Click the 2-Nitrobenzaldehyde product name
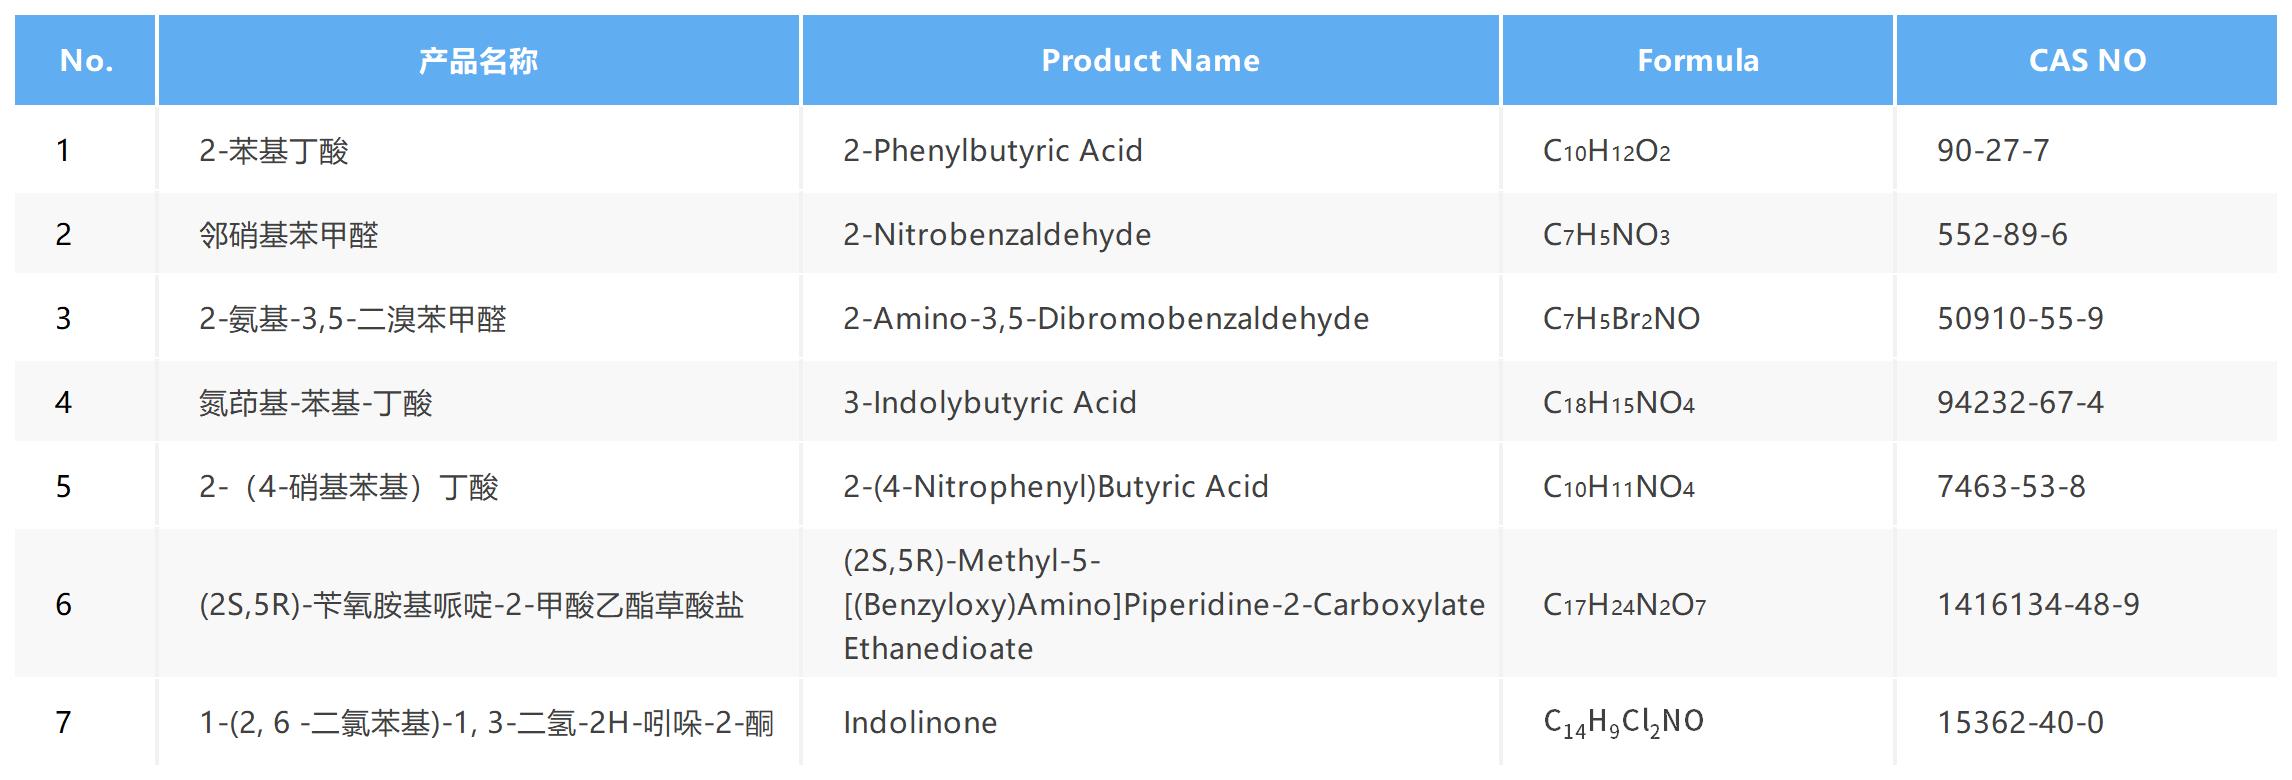The width and height of the screenshot is (2292, 780). point(996,235)
